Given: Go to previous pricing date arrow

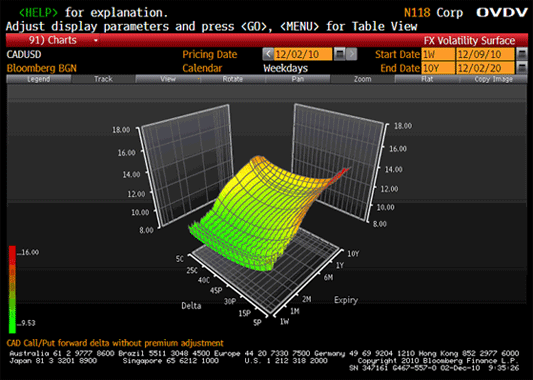Looking at the screenshot, I should (268, 54).
